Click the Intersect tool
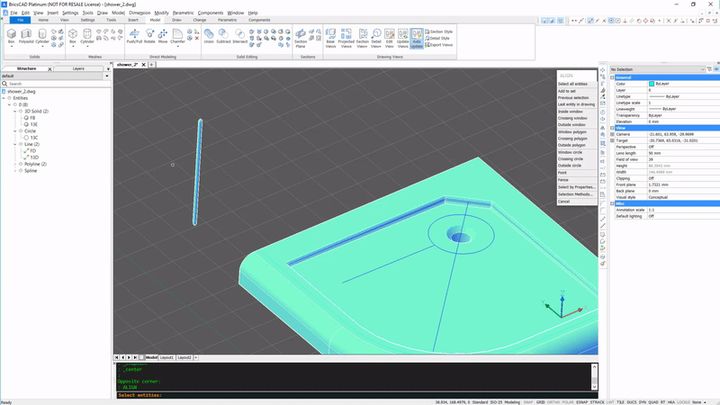This screenshot has height=405, width=720. click(x=240, y=36)
